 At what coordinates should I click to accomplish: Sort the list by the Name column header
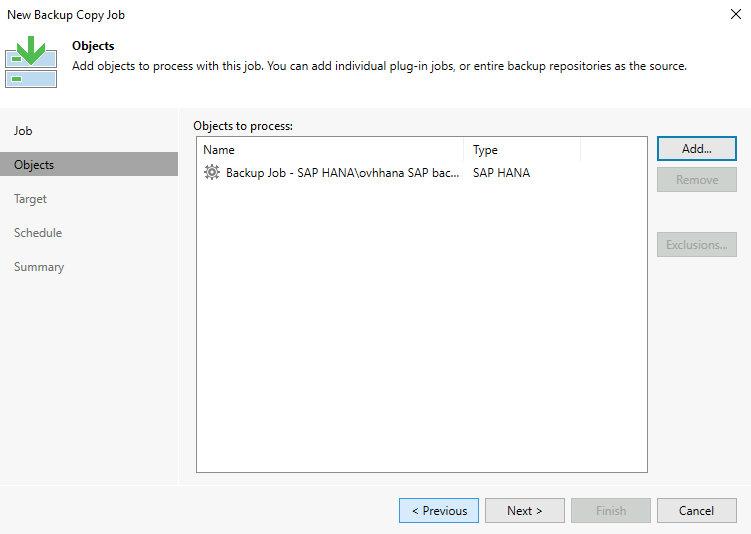pyautogui.click(x=330, y=150)
